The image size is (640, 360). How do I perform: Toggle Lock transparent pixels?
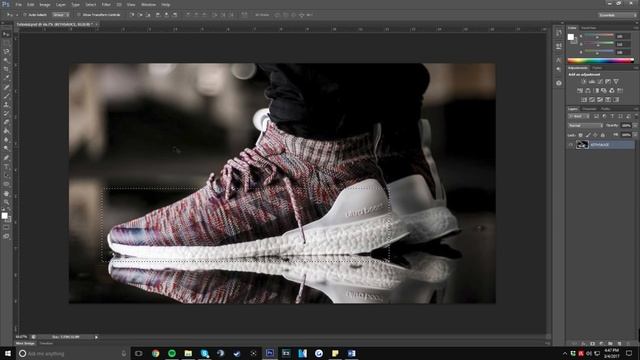(x=580, y=135)
